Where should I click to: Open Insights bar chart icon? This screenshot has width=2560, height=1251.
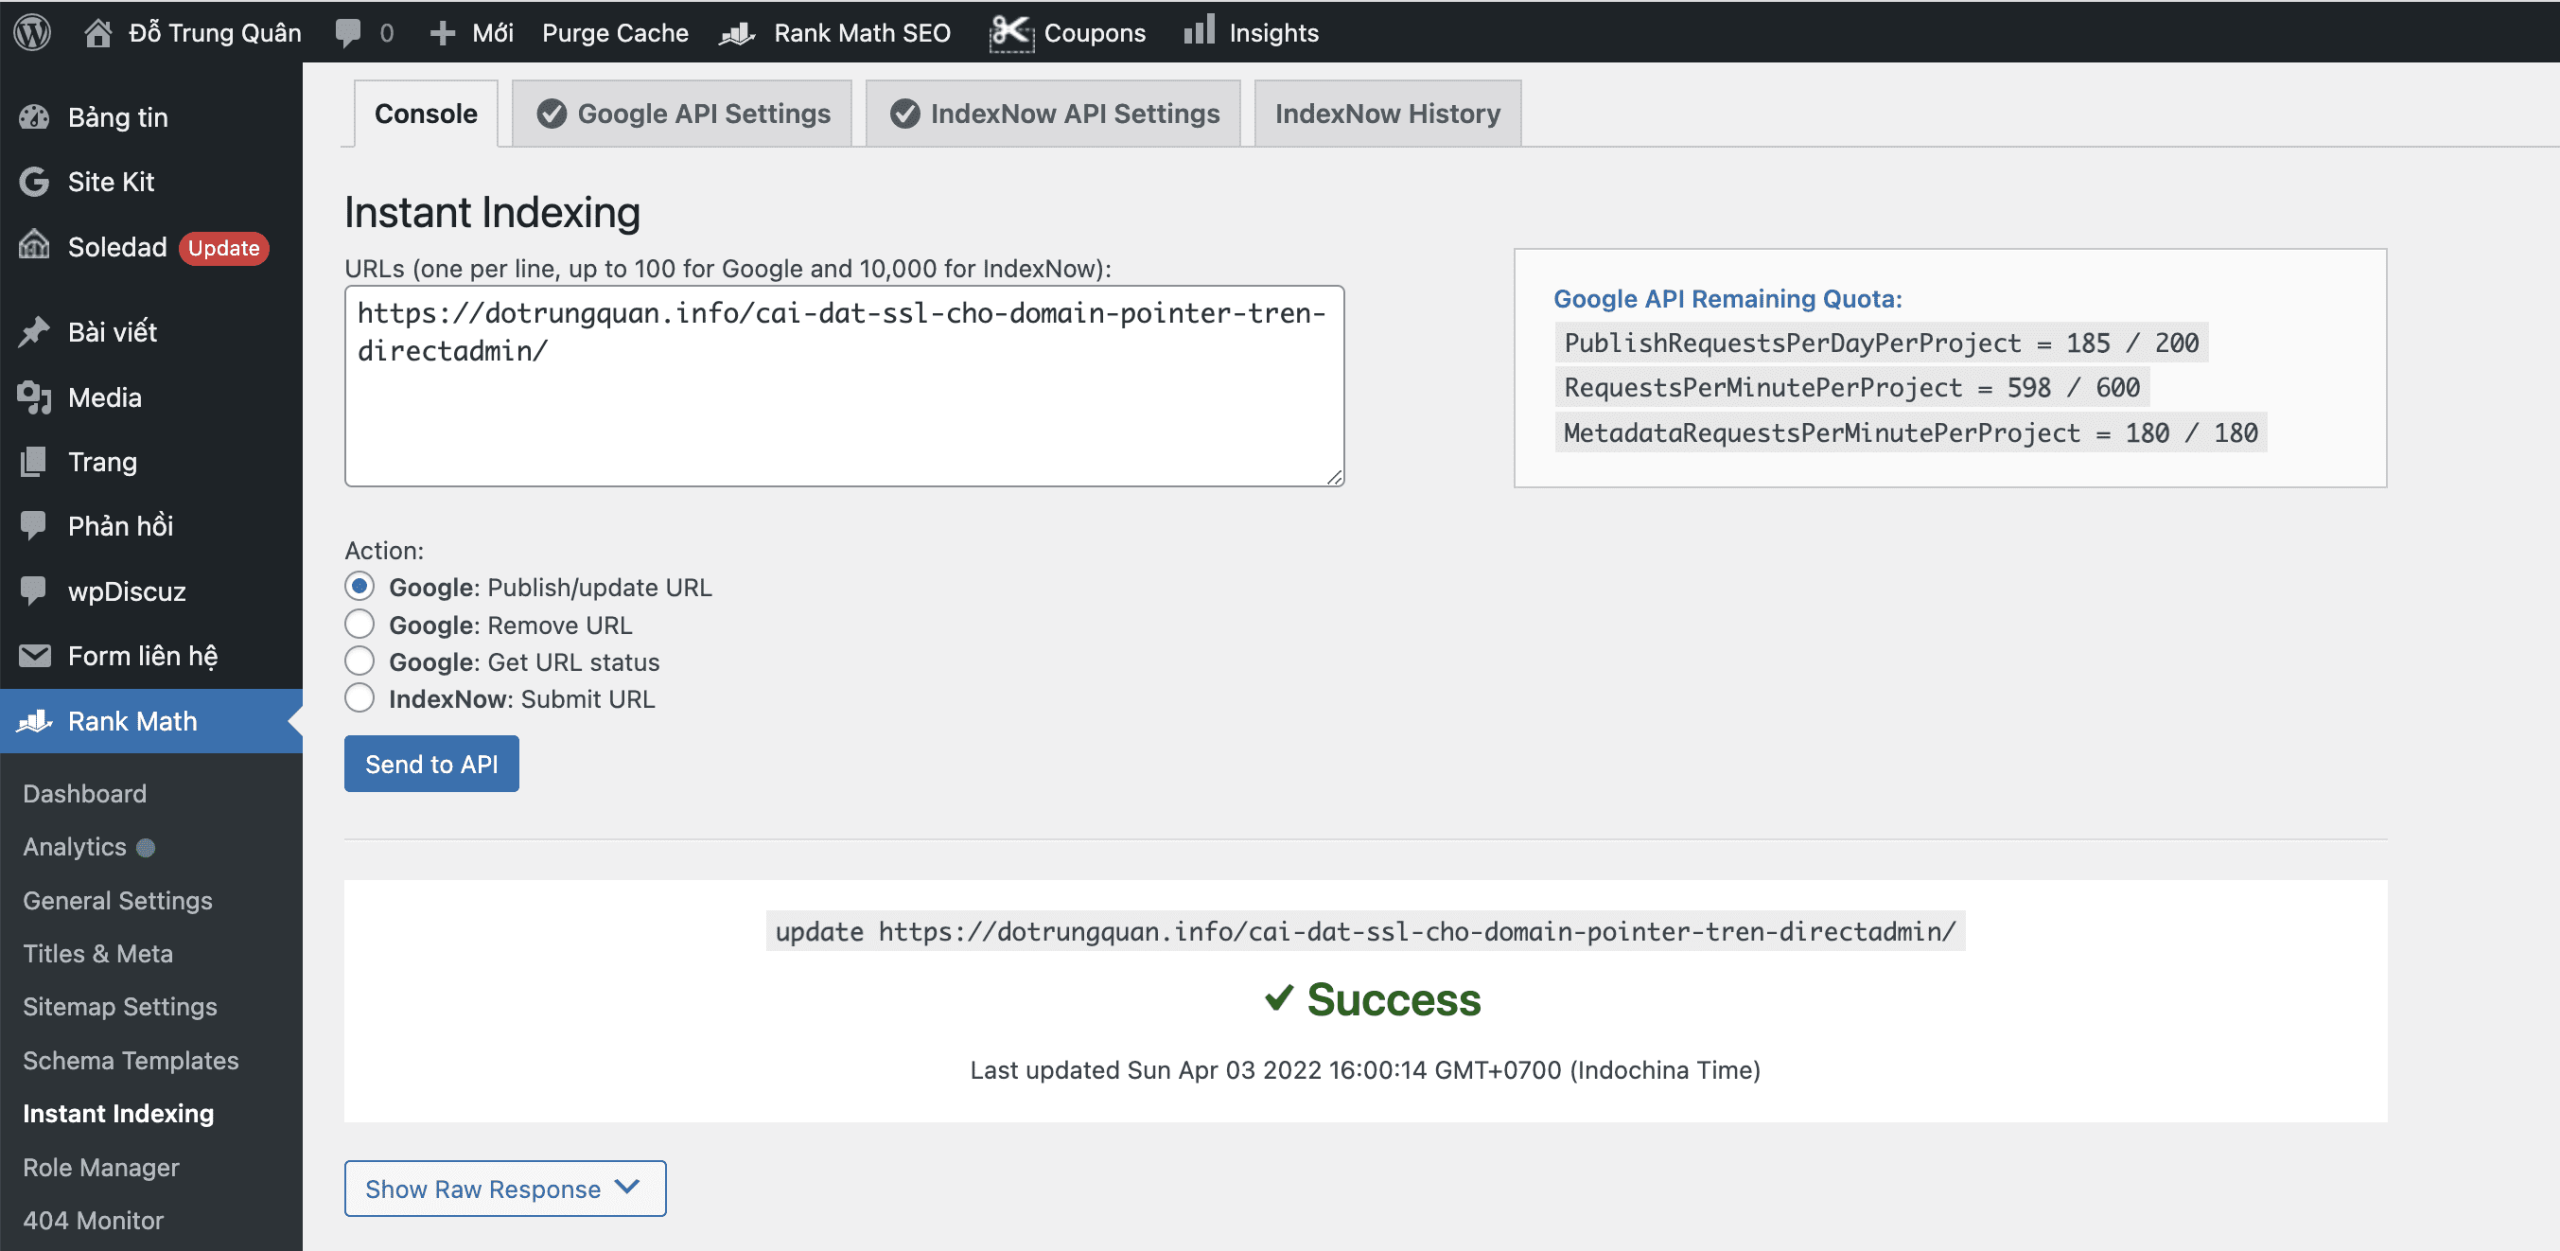[x=1199, y=30]
